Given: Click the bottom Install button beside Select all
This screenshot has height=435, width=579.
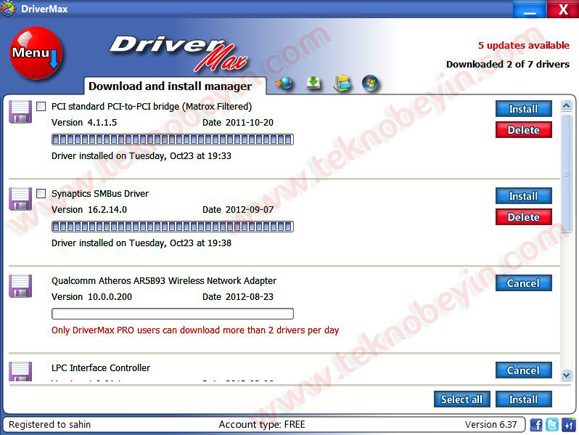Looking at the screenshot, I should click(524, 399).
